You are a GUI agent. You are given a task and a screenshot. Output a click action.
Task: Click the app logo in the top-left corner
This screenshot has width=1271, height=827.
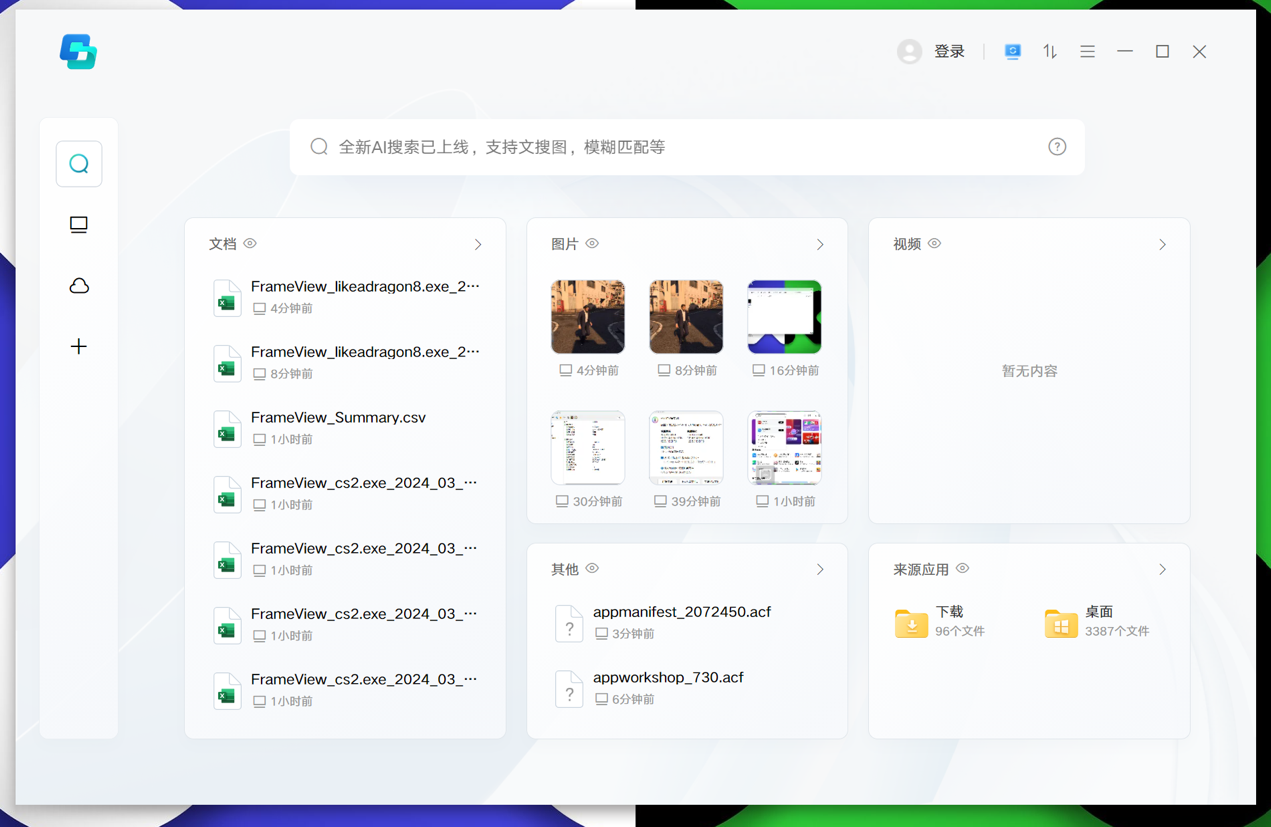click(x=78, y=52)
